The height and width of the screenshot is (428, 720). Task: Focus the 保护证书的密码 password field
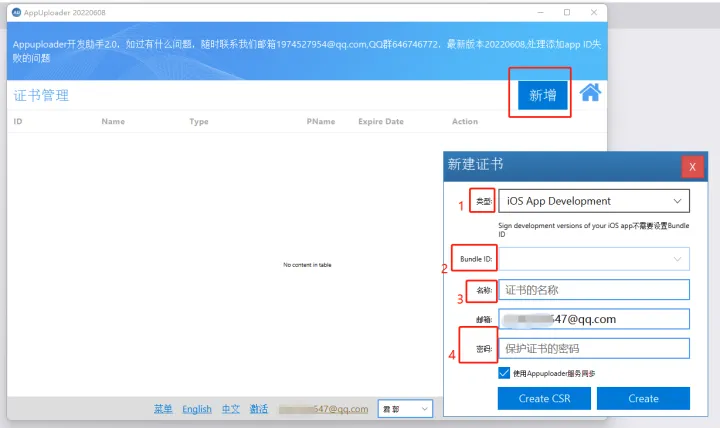click(x=594, y=349)
